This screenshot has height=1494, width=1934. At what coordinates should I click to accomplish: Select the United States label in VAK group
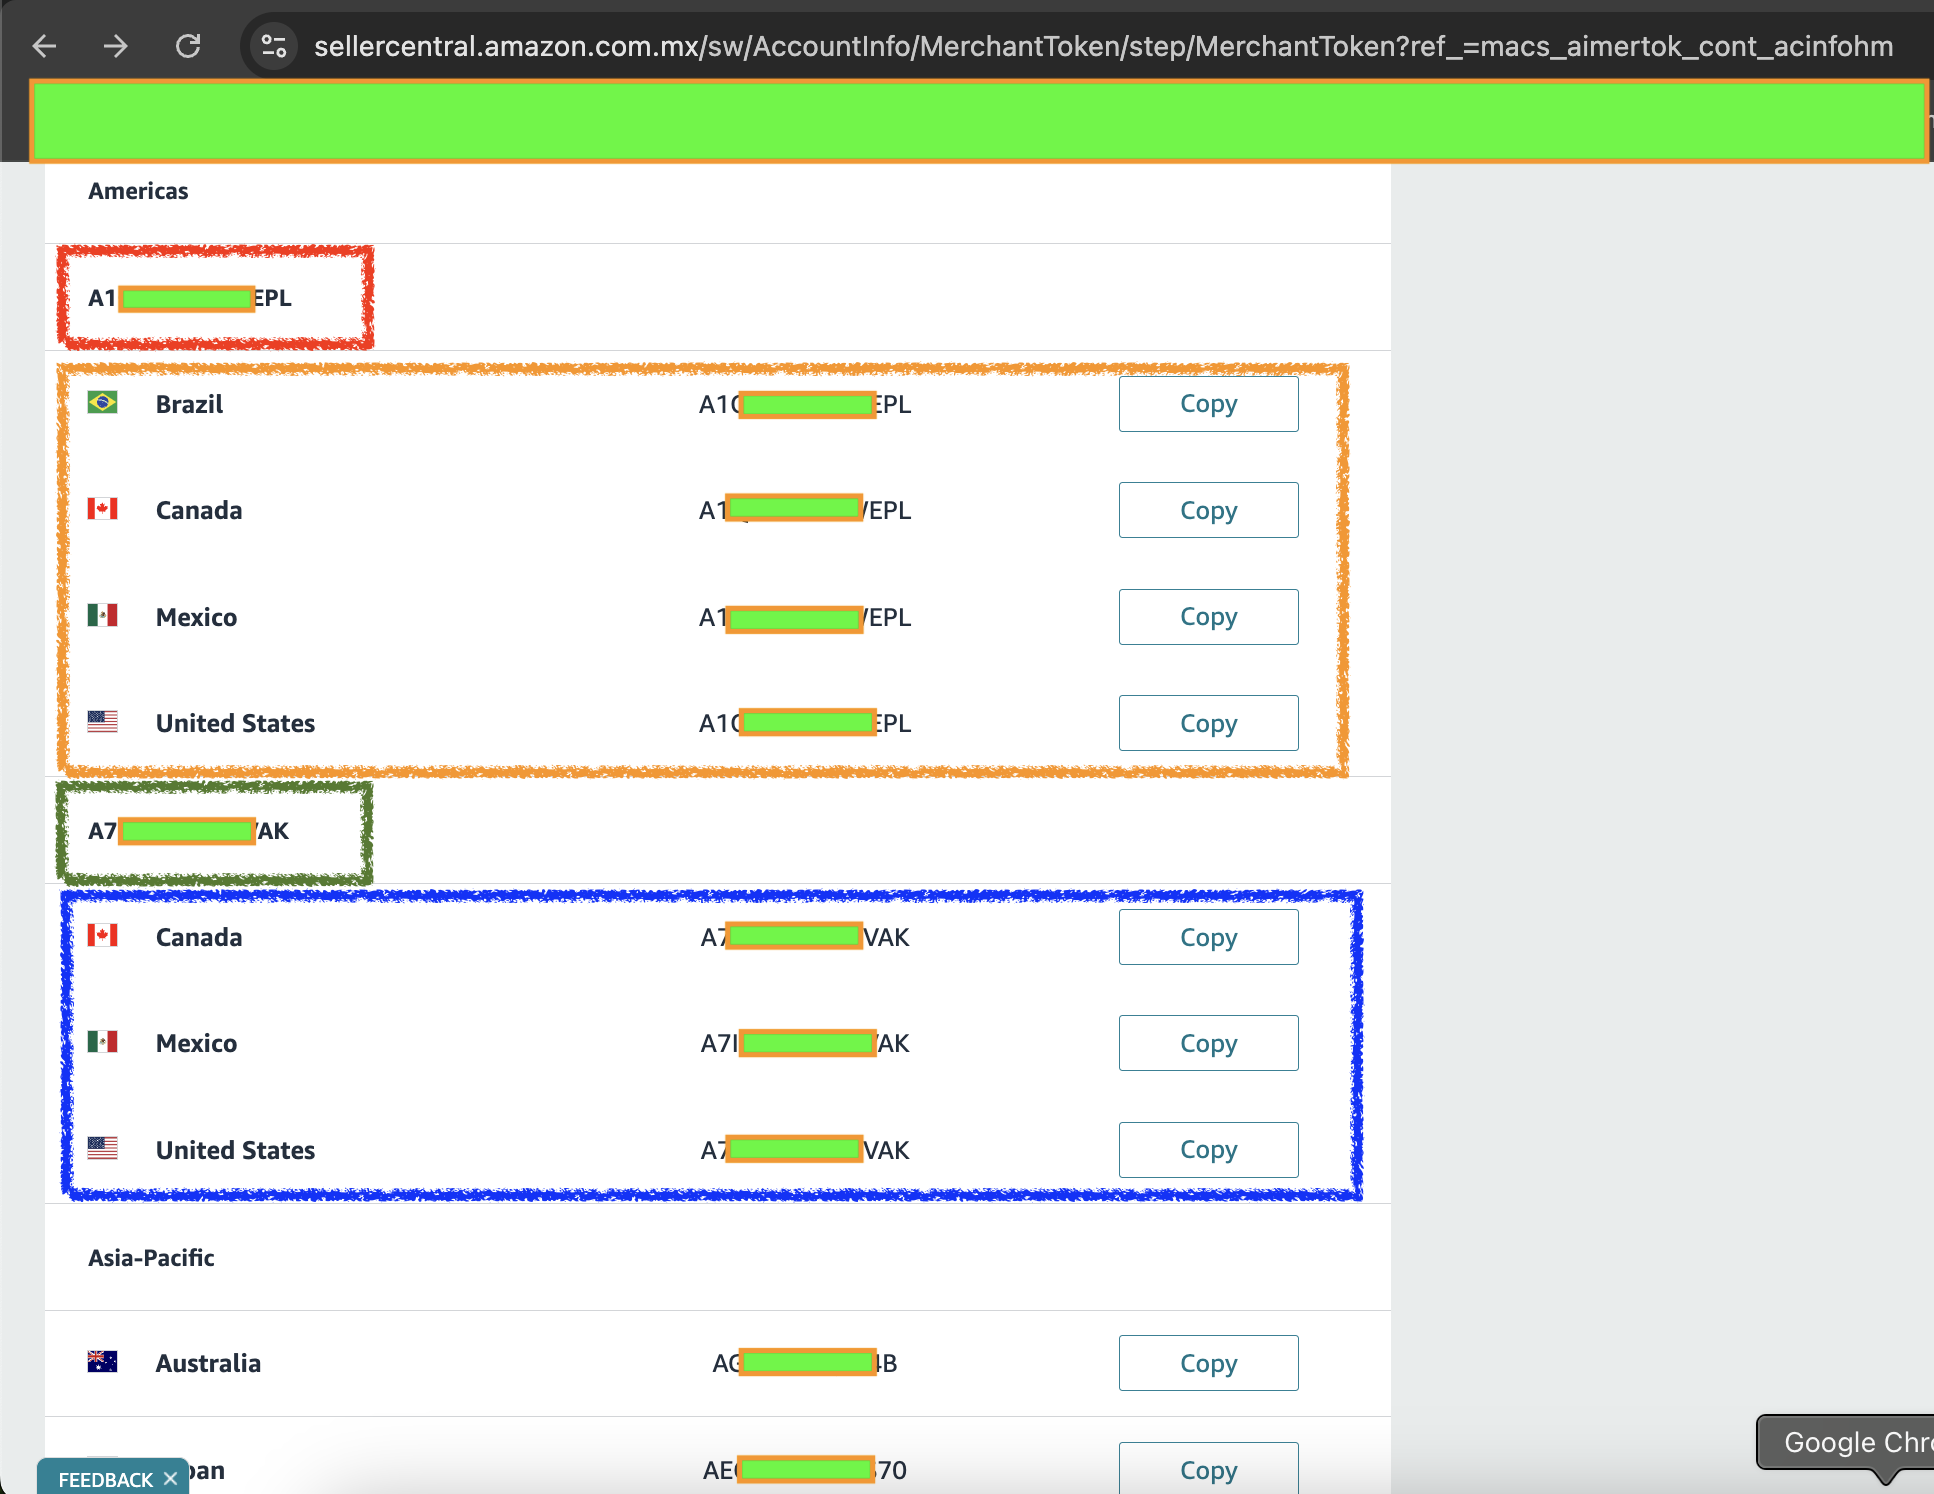pos(235,1150)
